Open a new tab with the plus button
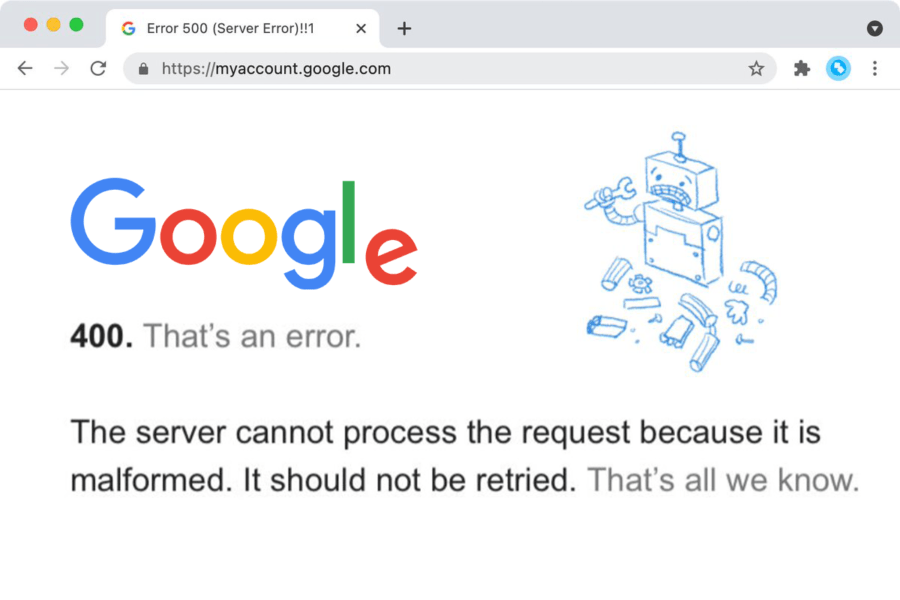The image size is (900, 600). pos(404,28)
